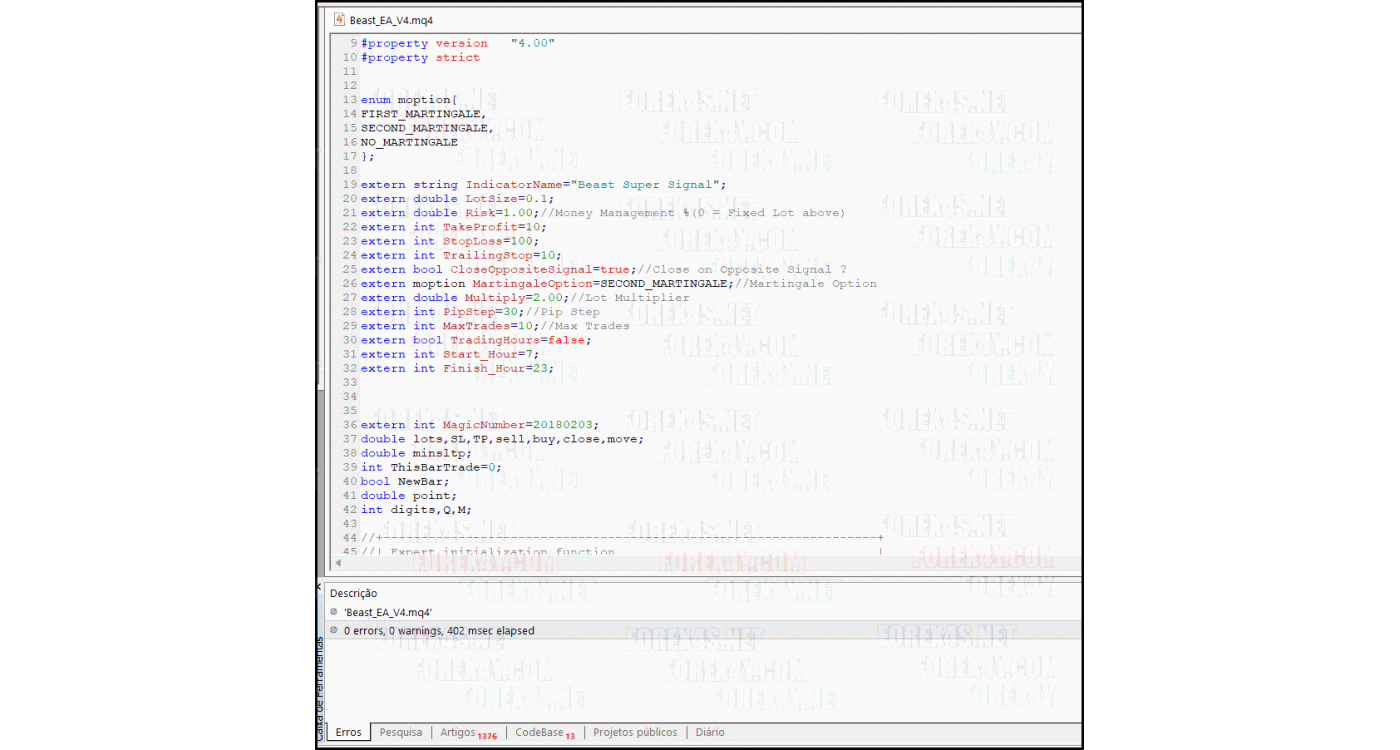
Task: Select the Erros tab
Action: [347, 732]
